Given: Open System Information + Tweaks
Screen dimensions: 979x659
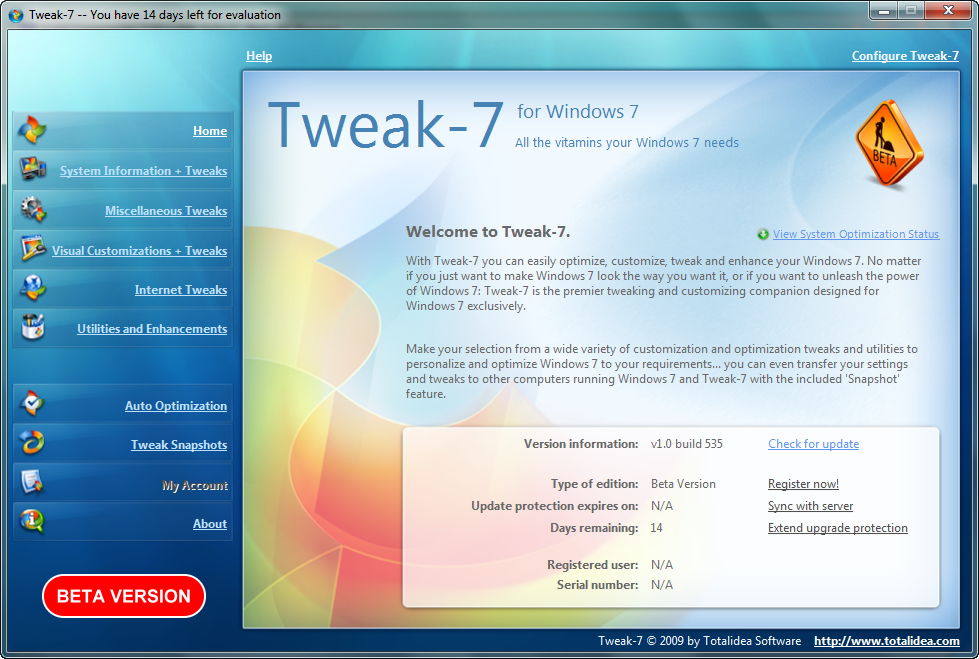Looking at the screenshot, I should pyautogui.click(x=144, y=171).
